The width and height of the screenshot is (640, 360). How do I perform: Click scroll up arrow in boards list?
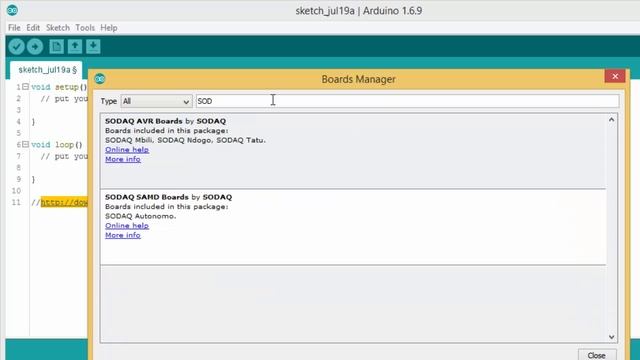[611, 120]
